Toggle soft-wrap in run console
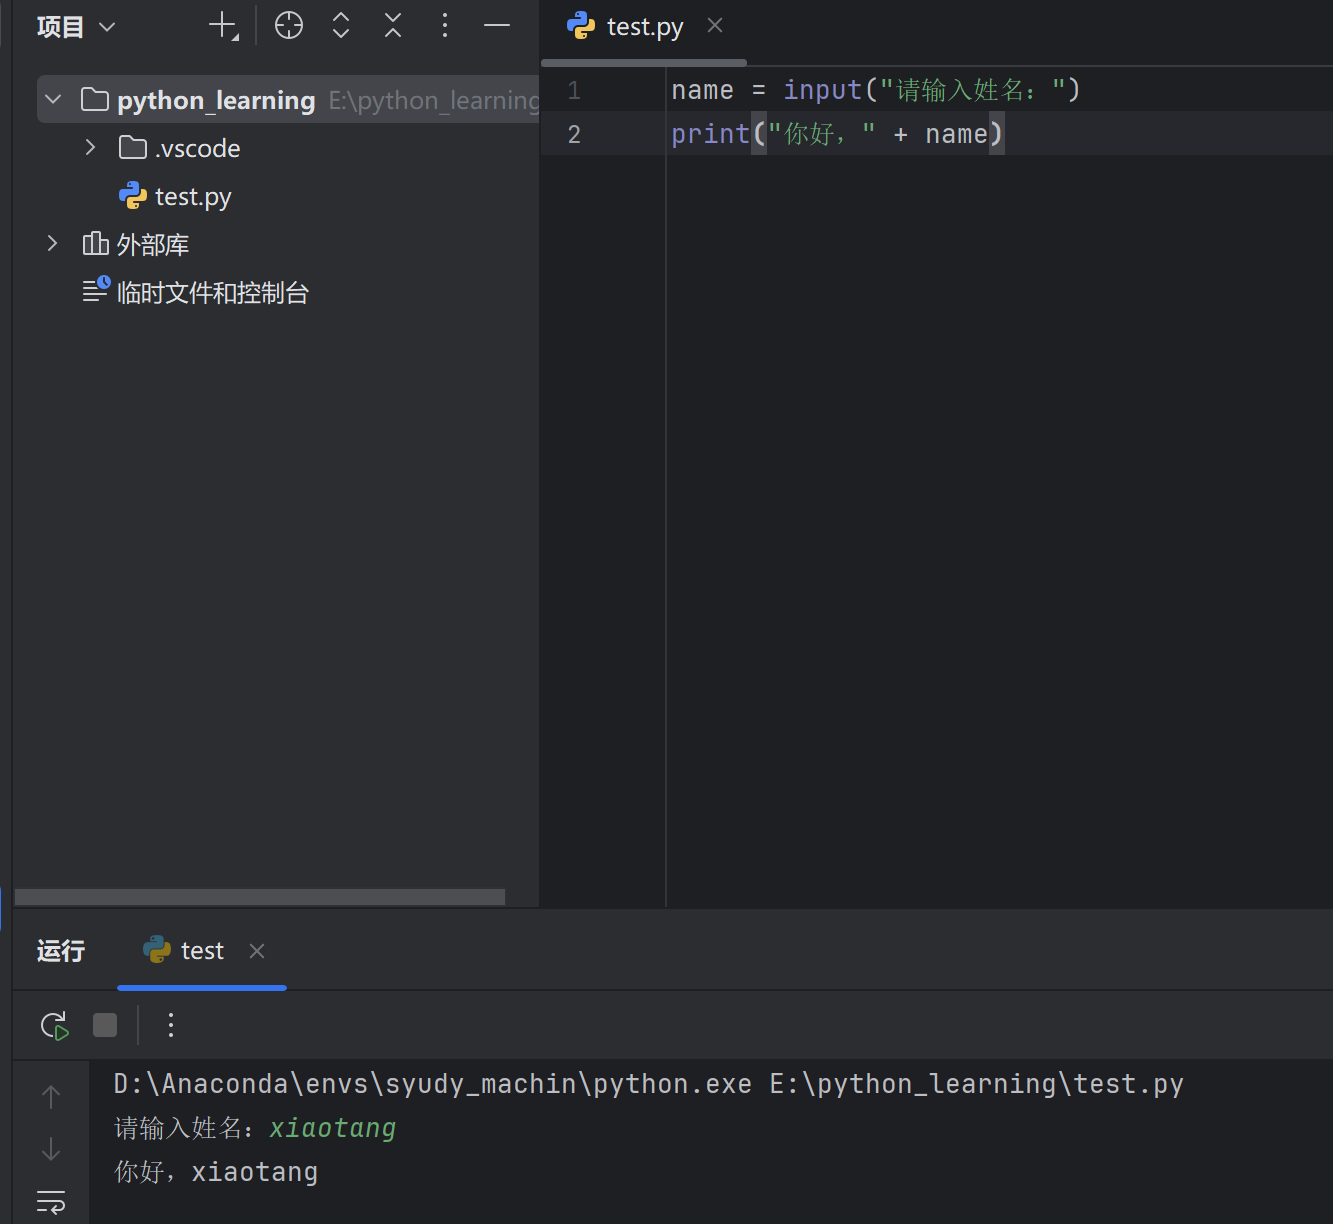This screenshot has height=1224, width=1333. 51,1201
